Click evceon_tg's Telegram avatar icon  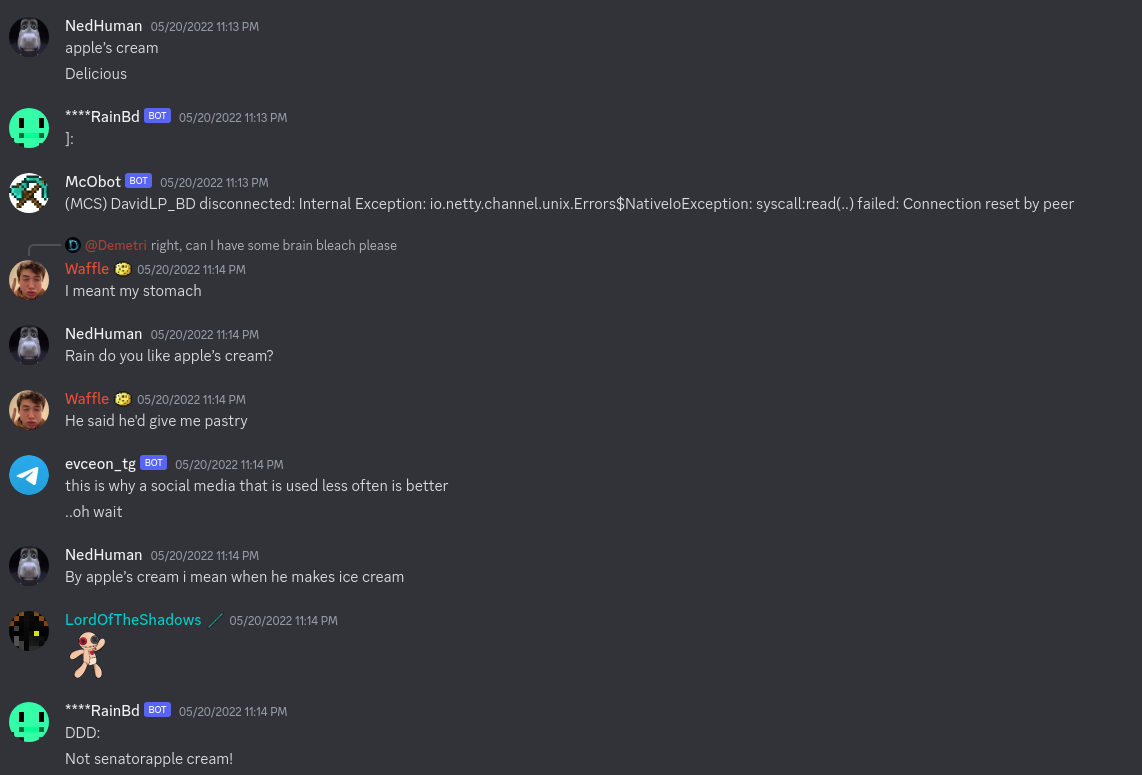tap(29, 475)
